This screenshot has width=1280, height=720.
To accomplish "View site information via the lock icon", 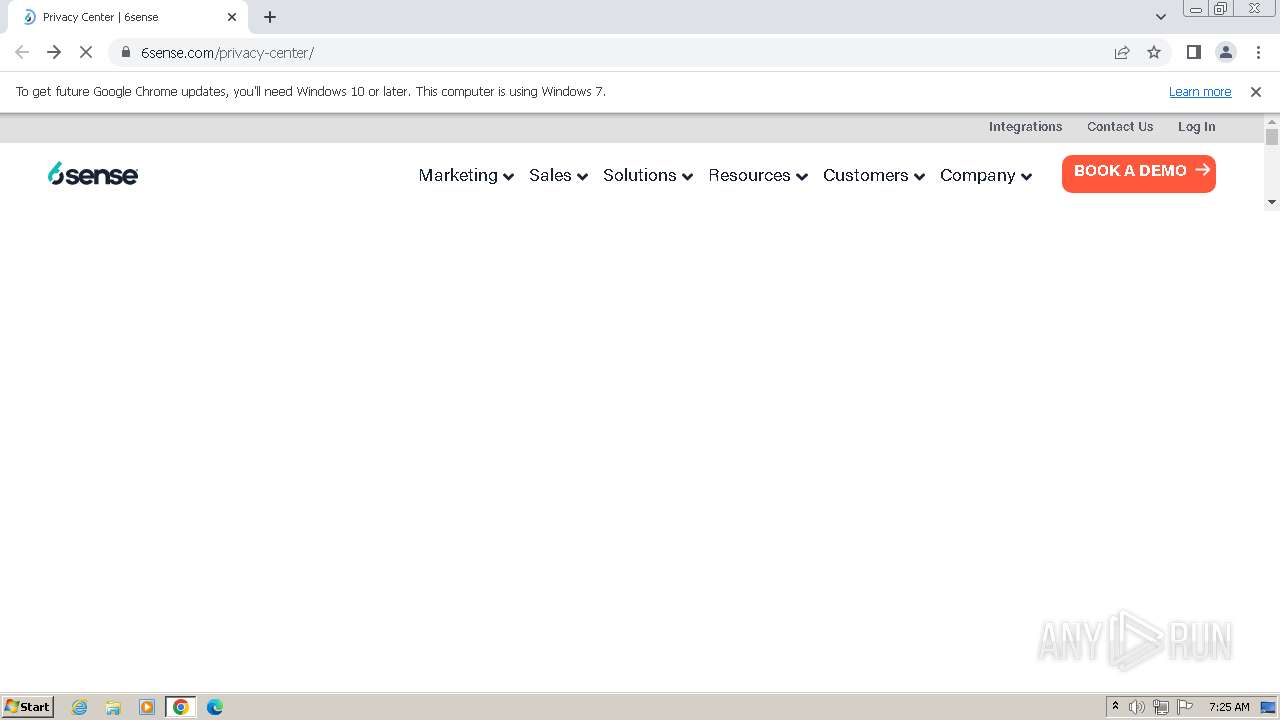I will tap(126, 52).
